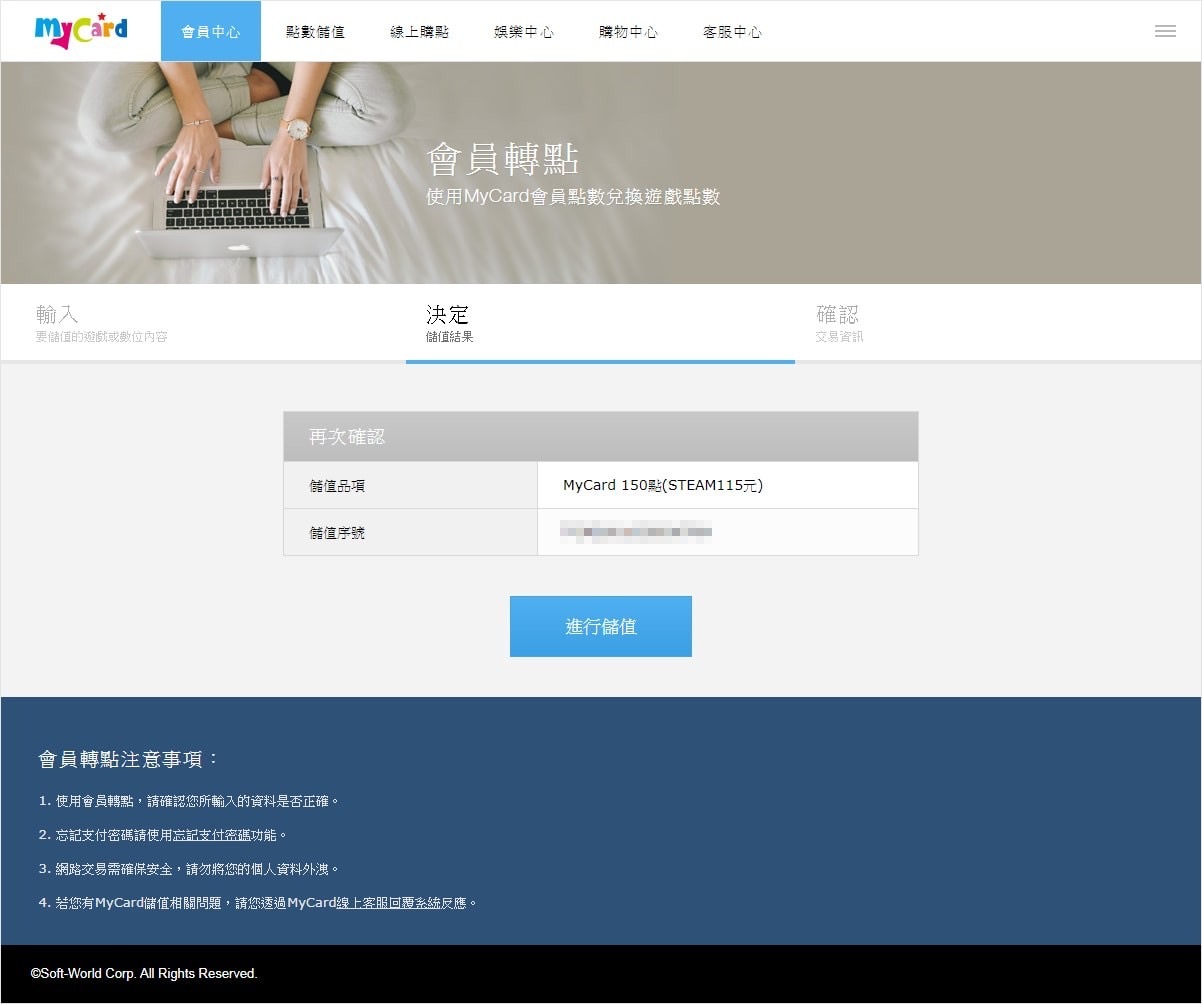Click the 儲值品項 label cell
This screenshot has width=1202, height=1004.
[x=411, y=486]
